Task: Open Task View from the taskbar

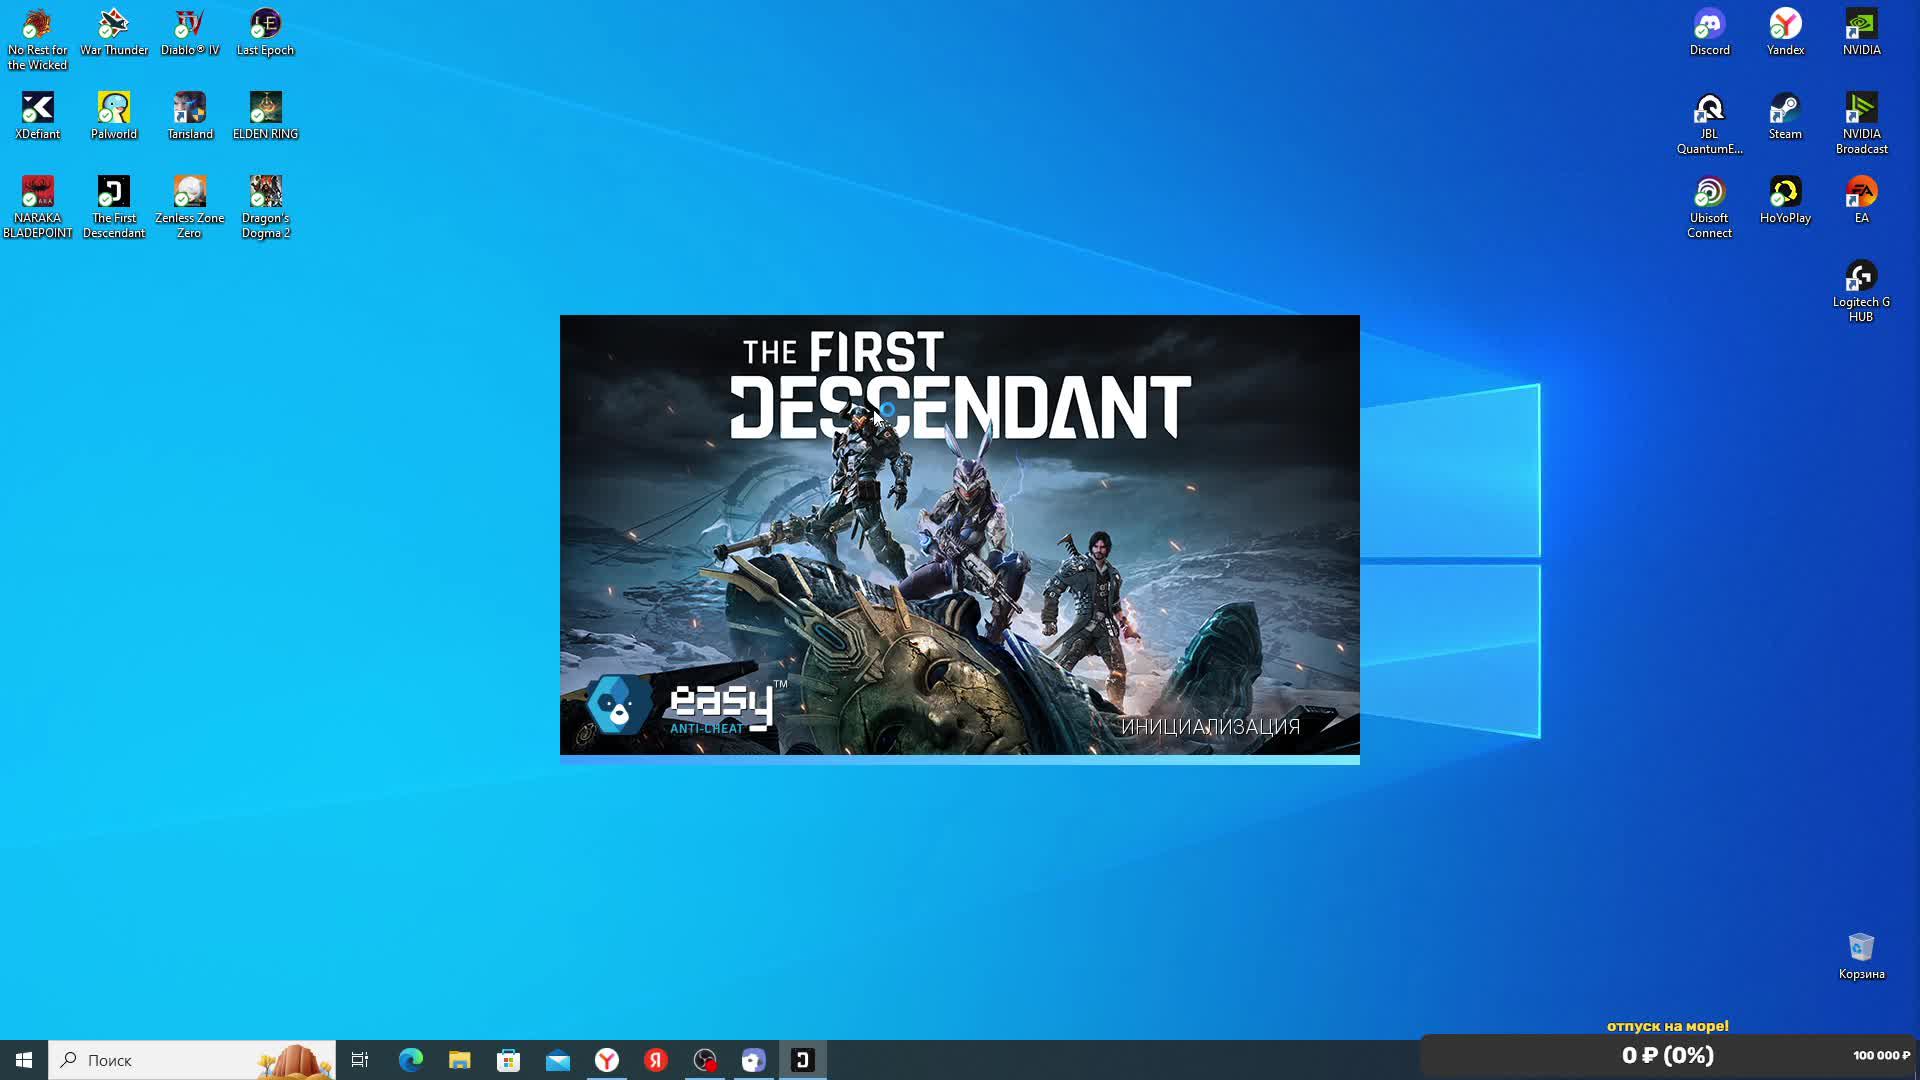Action: 360,1060
